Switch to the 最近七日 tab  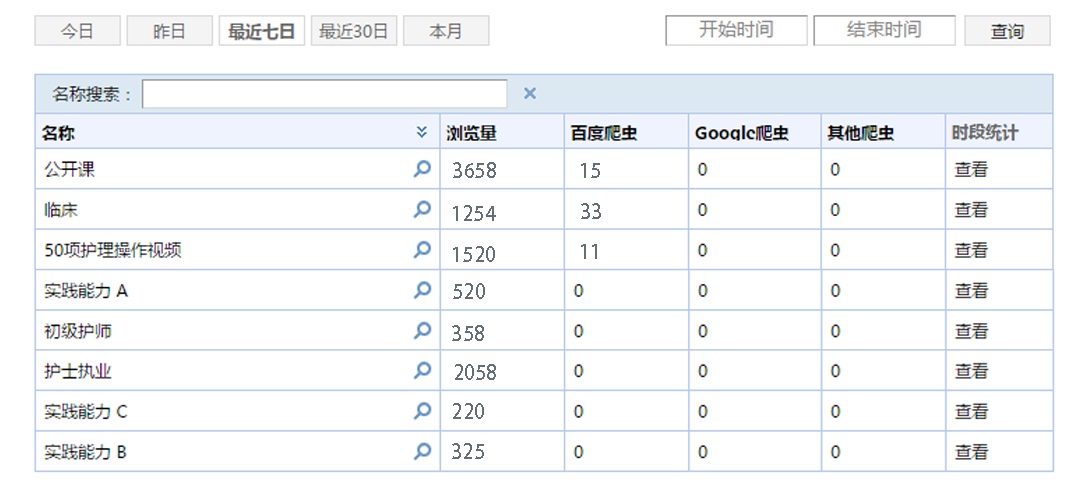coord(262,31)
